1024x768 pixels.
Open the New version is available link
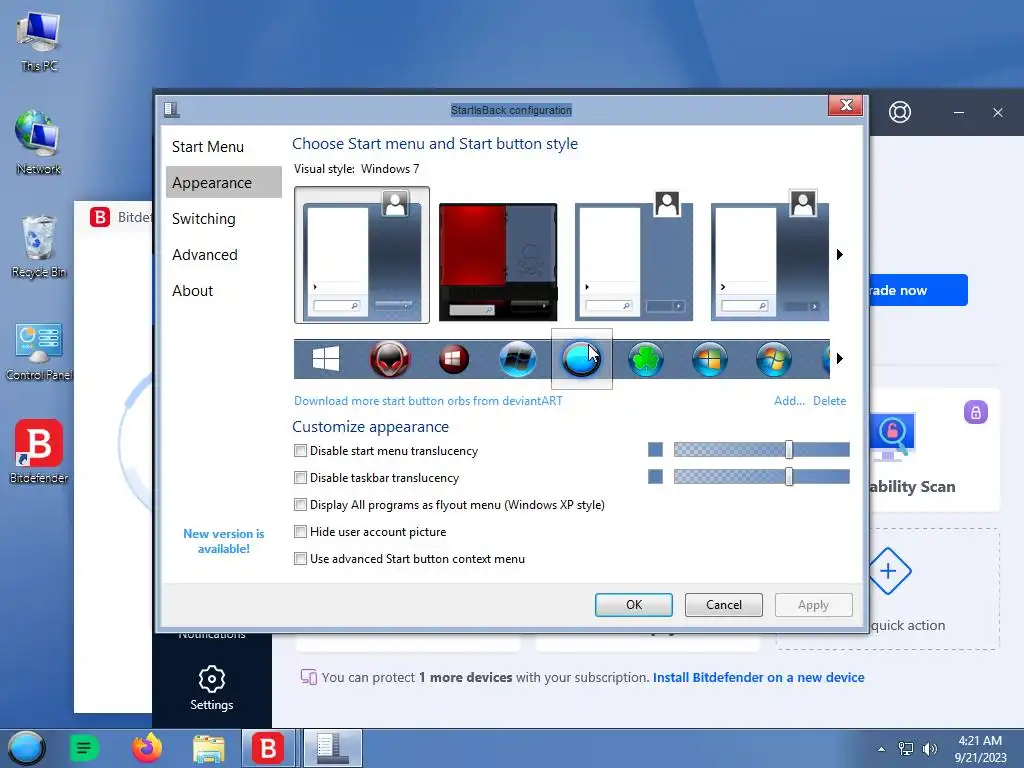tap(223, 541)
